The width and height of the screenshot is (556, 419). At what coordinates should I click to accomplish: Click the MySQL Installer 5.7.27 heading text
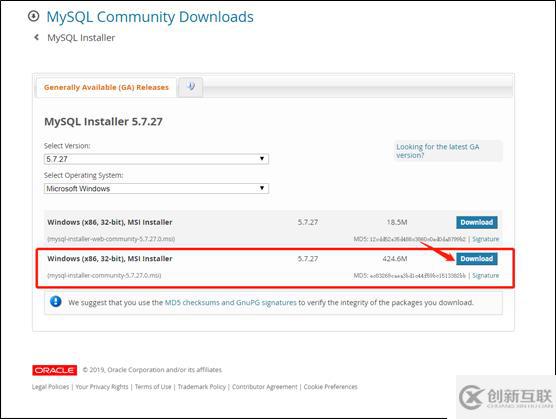(103, 122)
